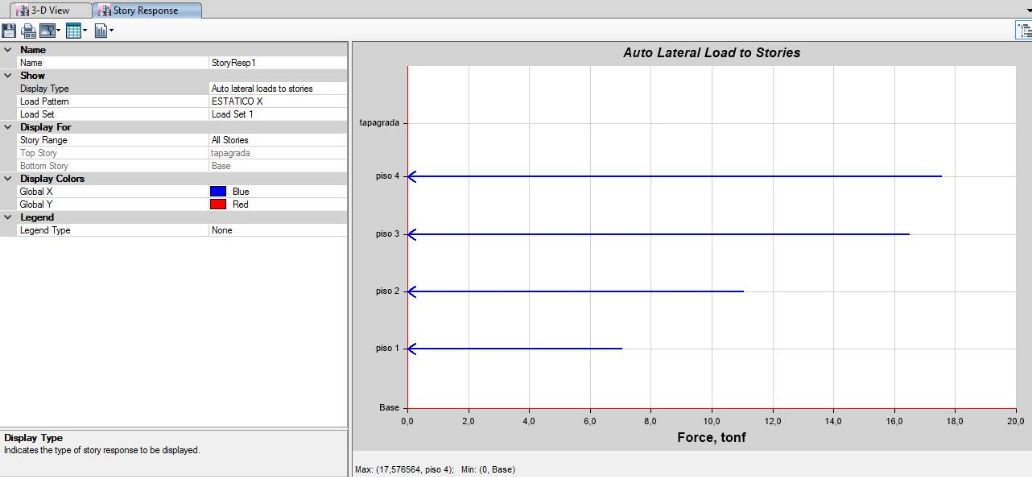Toggle the properties tree icon at top right

[x=1022, y=31]
